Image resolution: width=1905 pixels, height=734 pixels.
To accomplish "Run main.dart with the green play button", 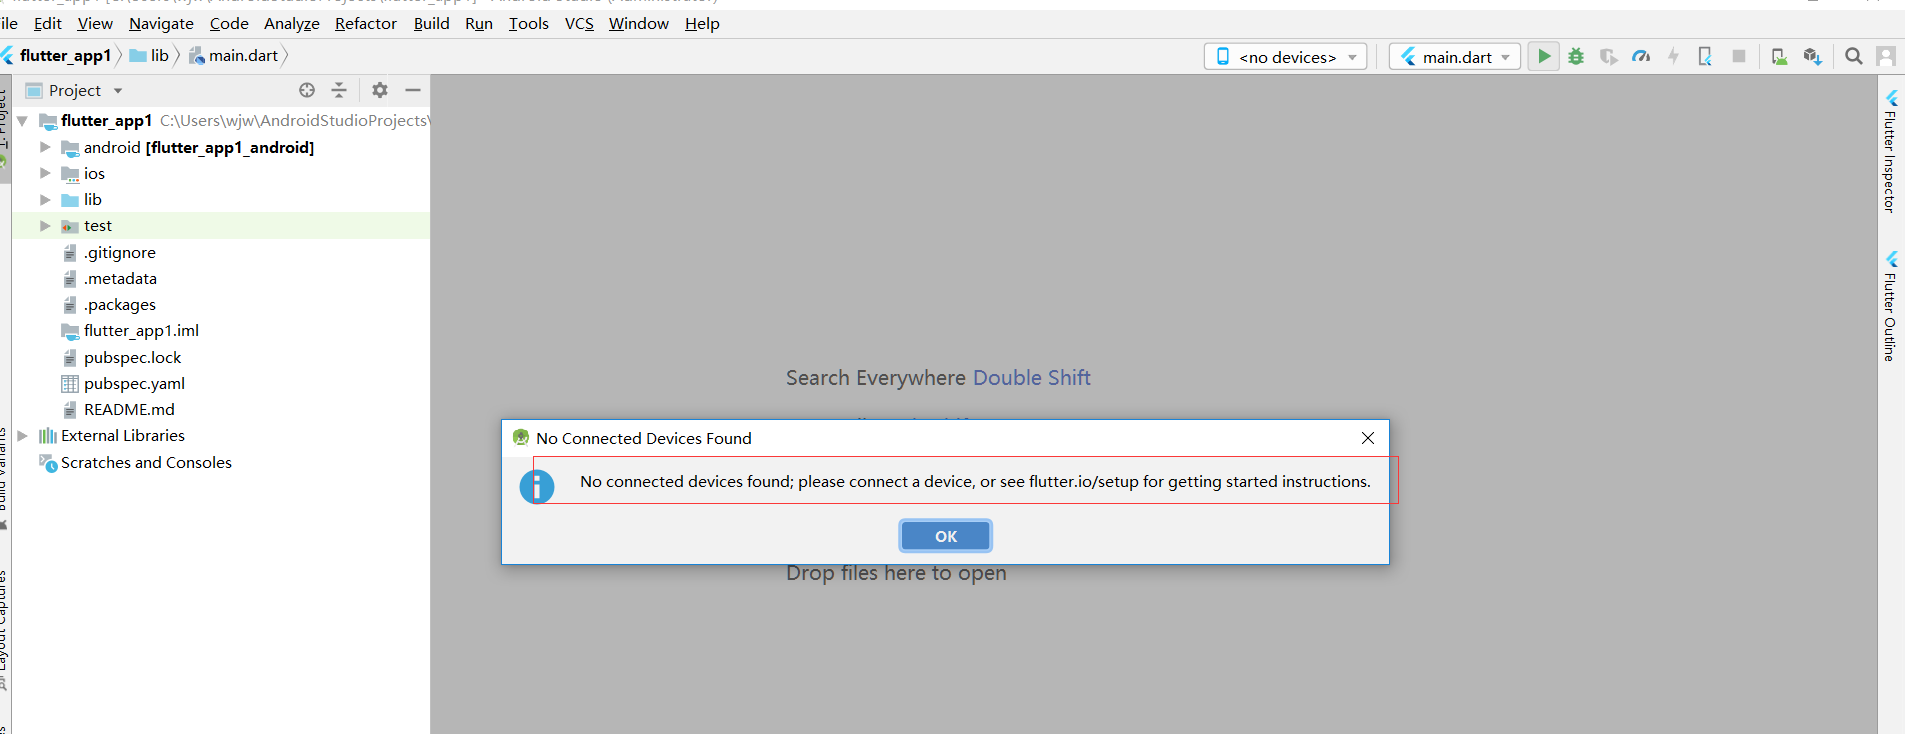I will (1544, 56).
